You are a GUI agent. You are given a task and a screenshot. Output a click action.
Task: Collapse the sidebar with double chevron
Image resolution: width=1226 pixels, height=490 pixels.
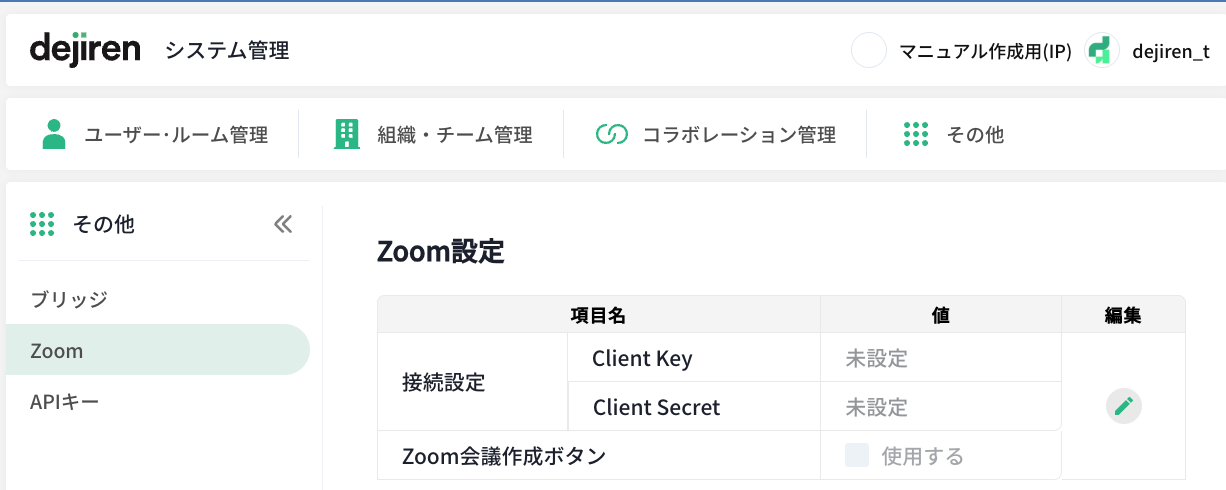pos(283,224)
